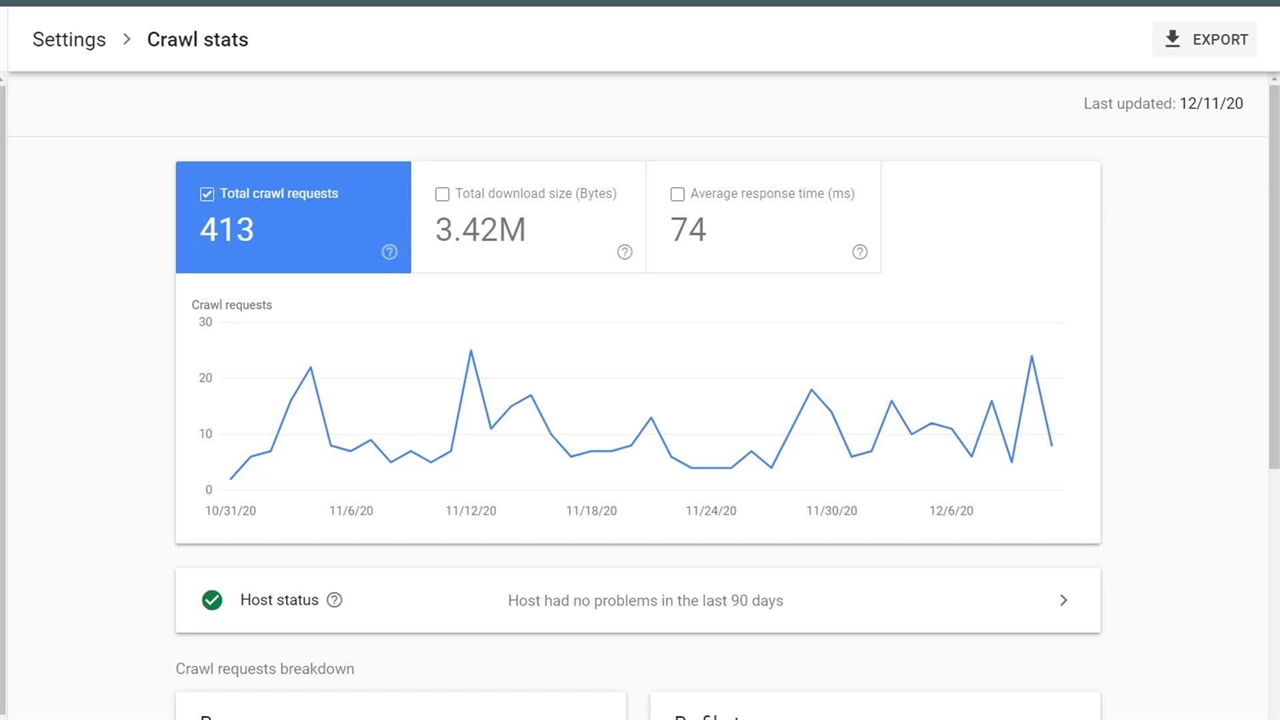Go back to Settings via breadcrumb

tap(69, 40)
